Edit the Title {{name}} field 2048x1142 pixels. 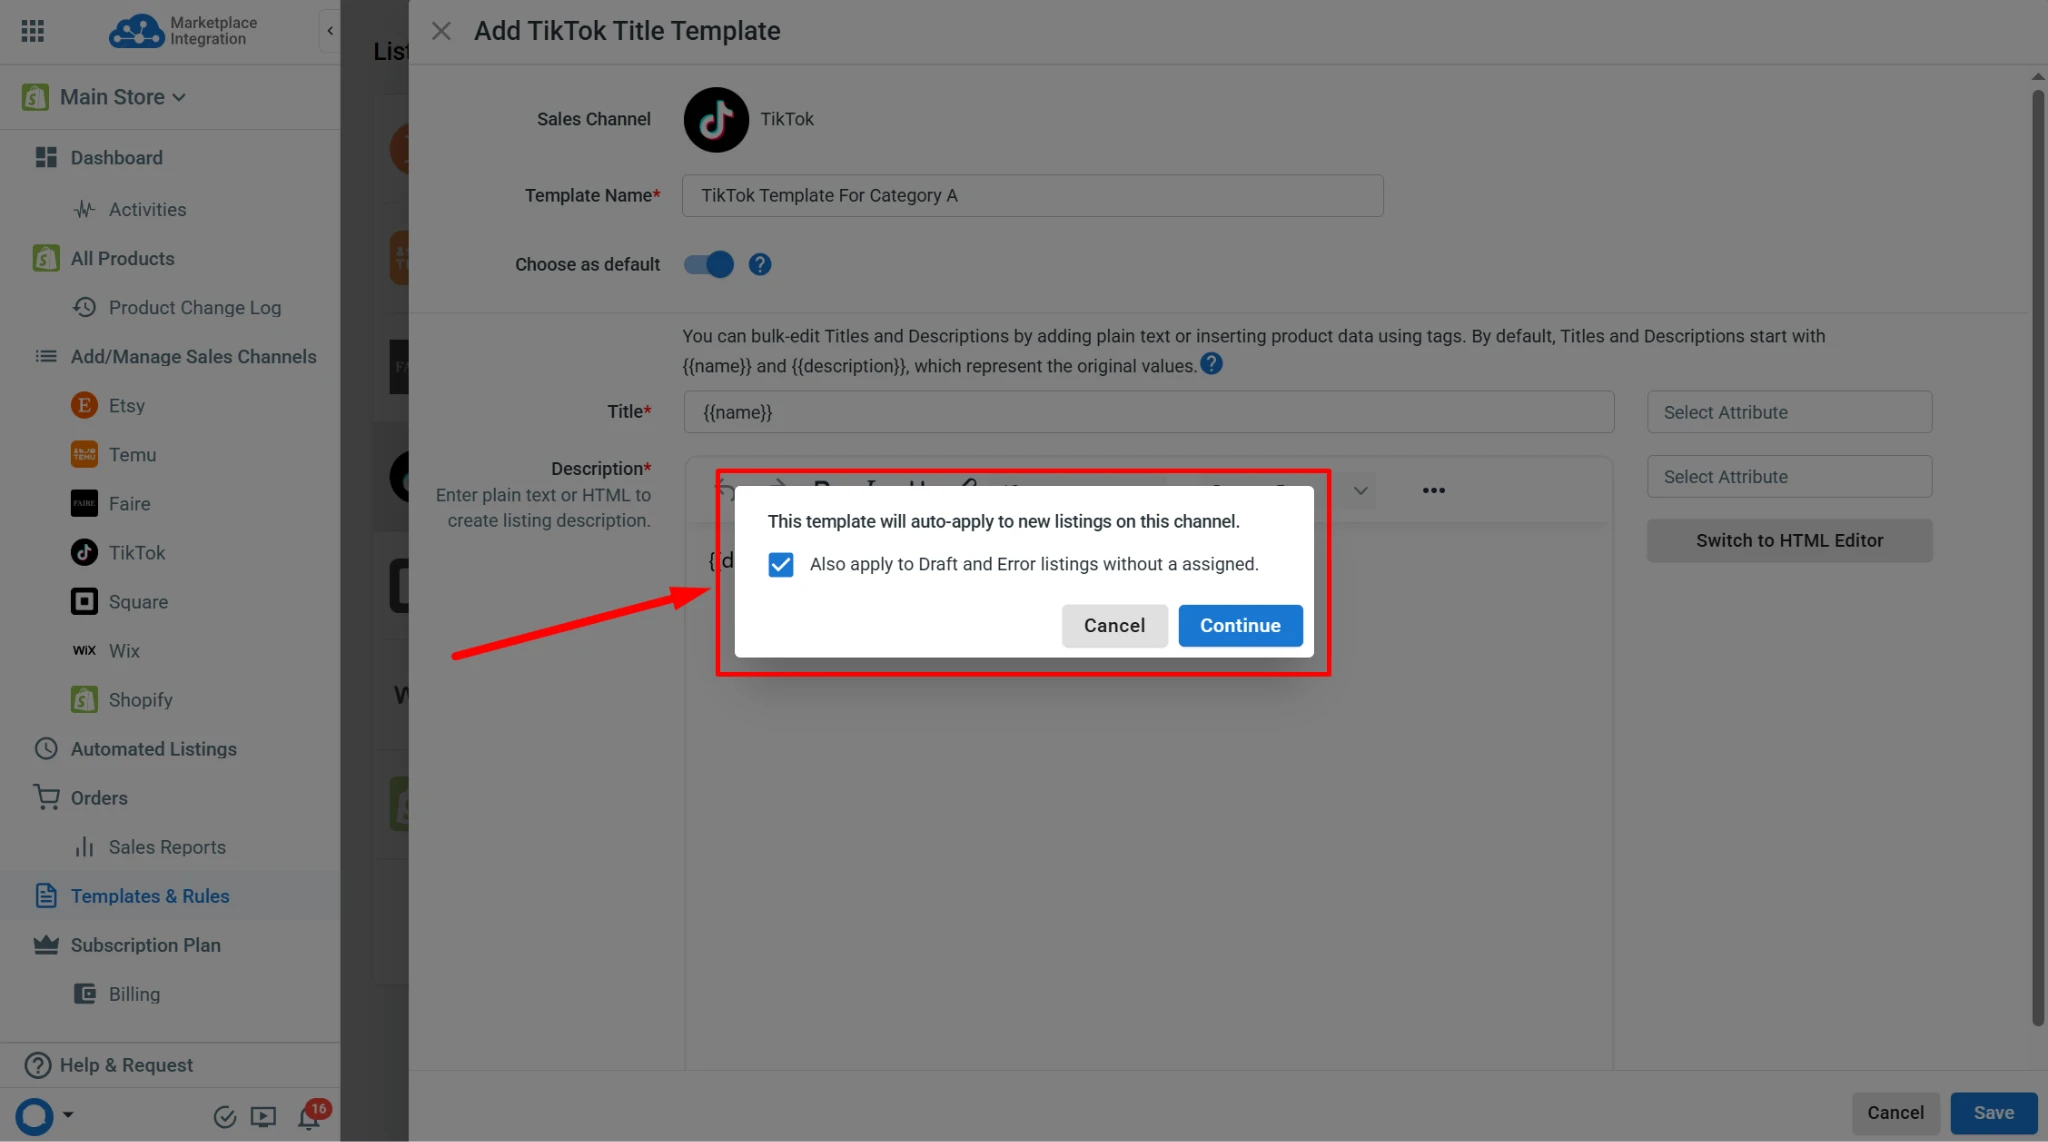click(x=1148, y=412)
